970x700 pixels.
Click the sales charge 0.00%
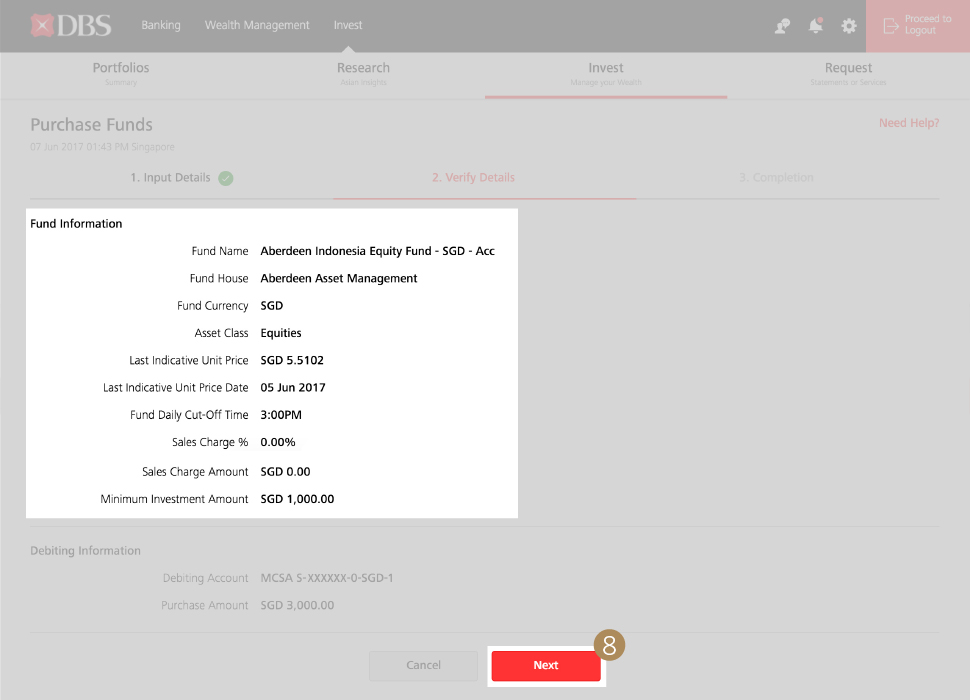[278, 442]
